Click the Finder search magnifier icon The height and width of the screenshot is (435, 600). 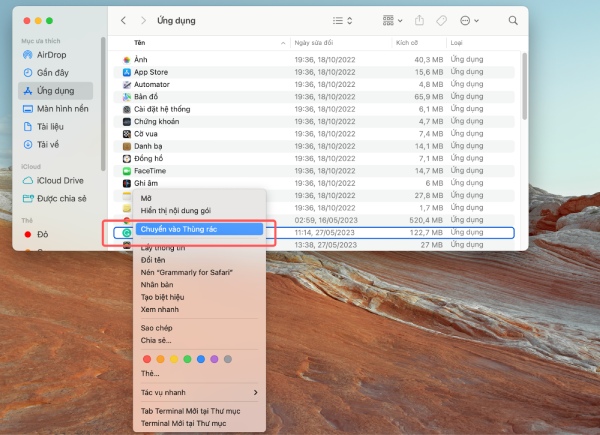(x=513, y=20)
